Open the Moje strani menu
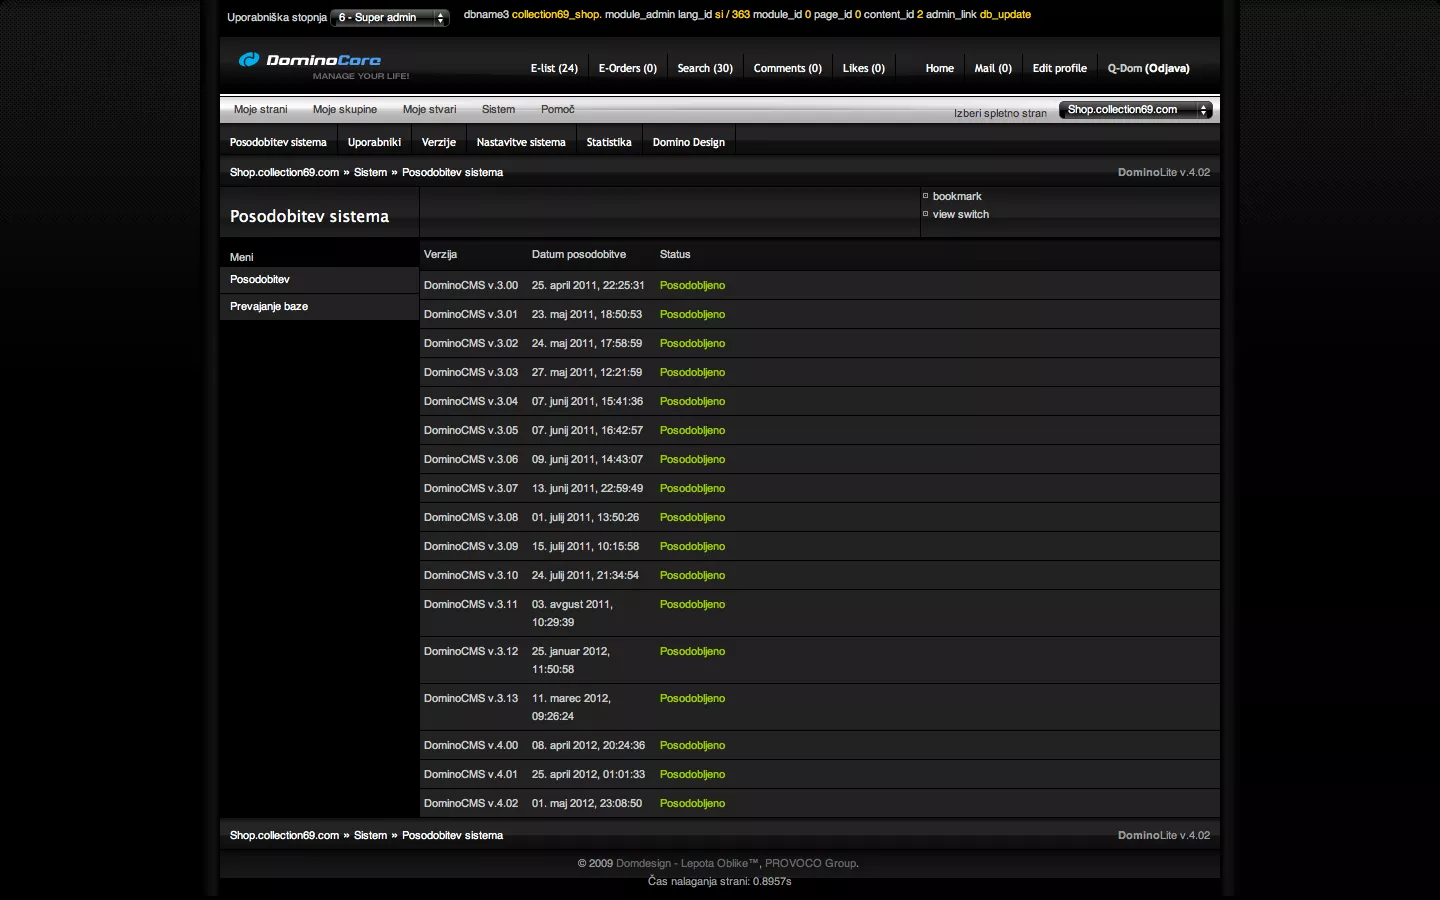This screenshot has width=1440, height=900. tap(260, 110)
